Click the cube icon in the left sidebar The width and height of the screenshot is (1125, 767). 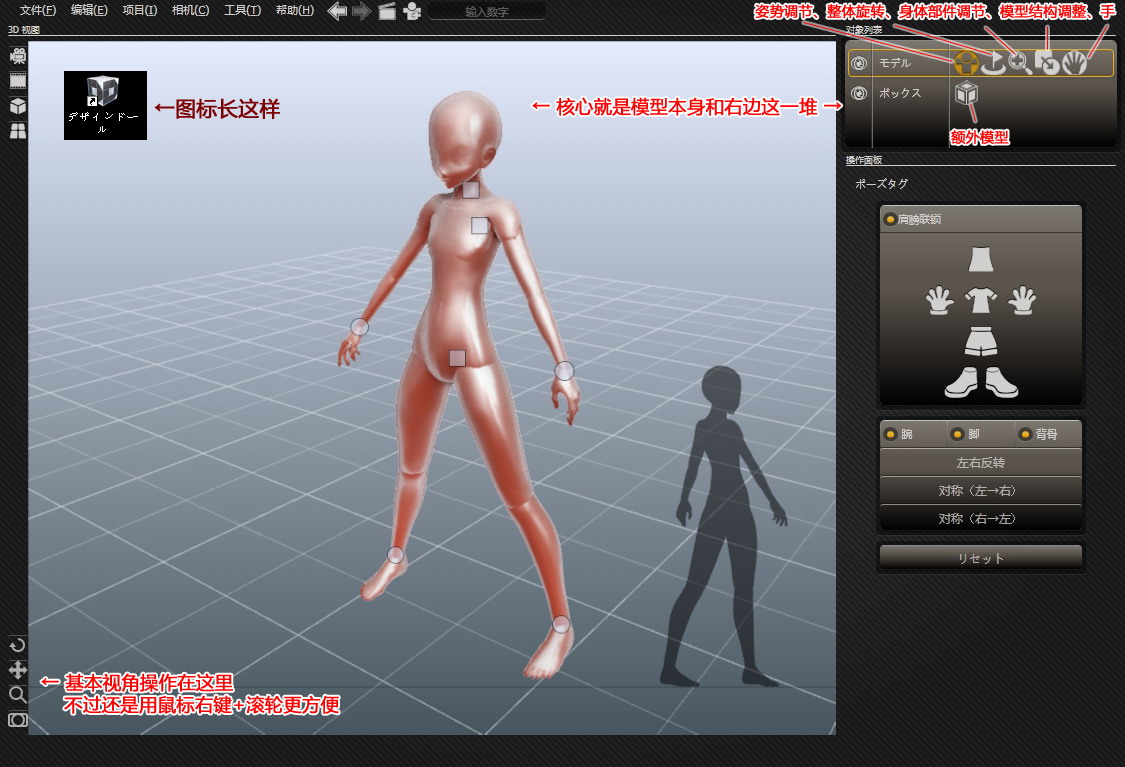click(x=17, y=105)
